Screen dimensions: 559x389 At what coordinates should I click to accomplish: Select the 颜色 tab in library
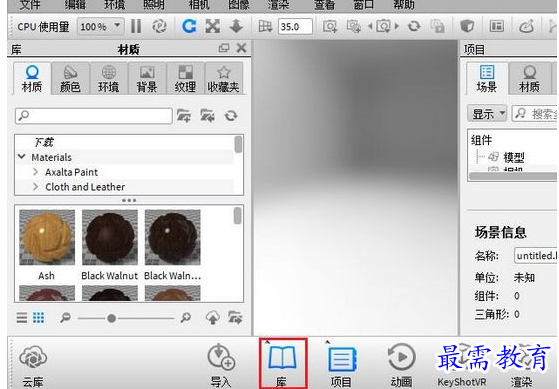pyautogui.click(x=70, y=78)
